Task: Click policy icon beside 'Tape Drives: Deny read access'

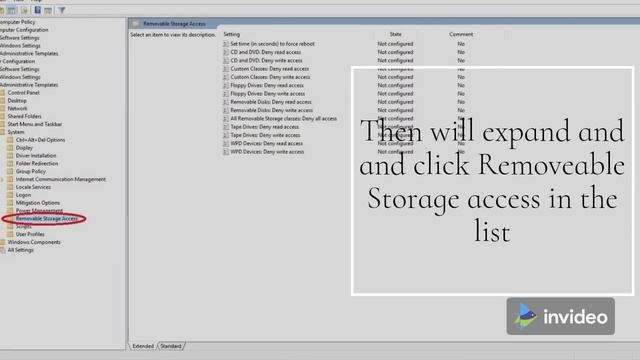Action: point(226,127)
